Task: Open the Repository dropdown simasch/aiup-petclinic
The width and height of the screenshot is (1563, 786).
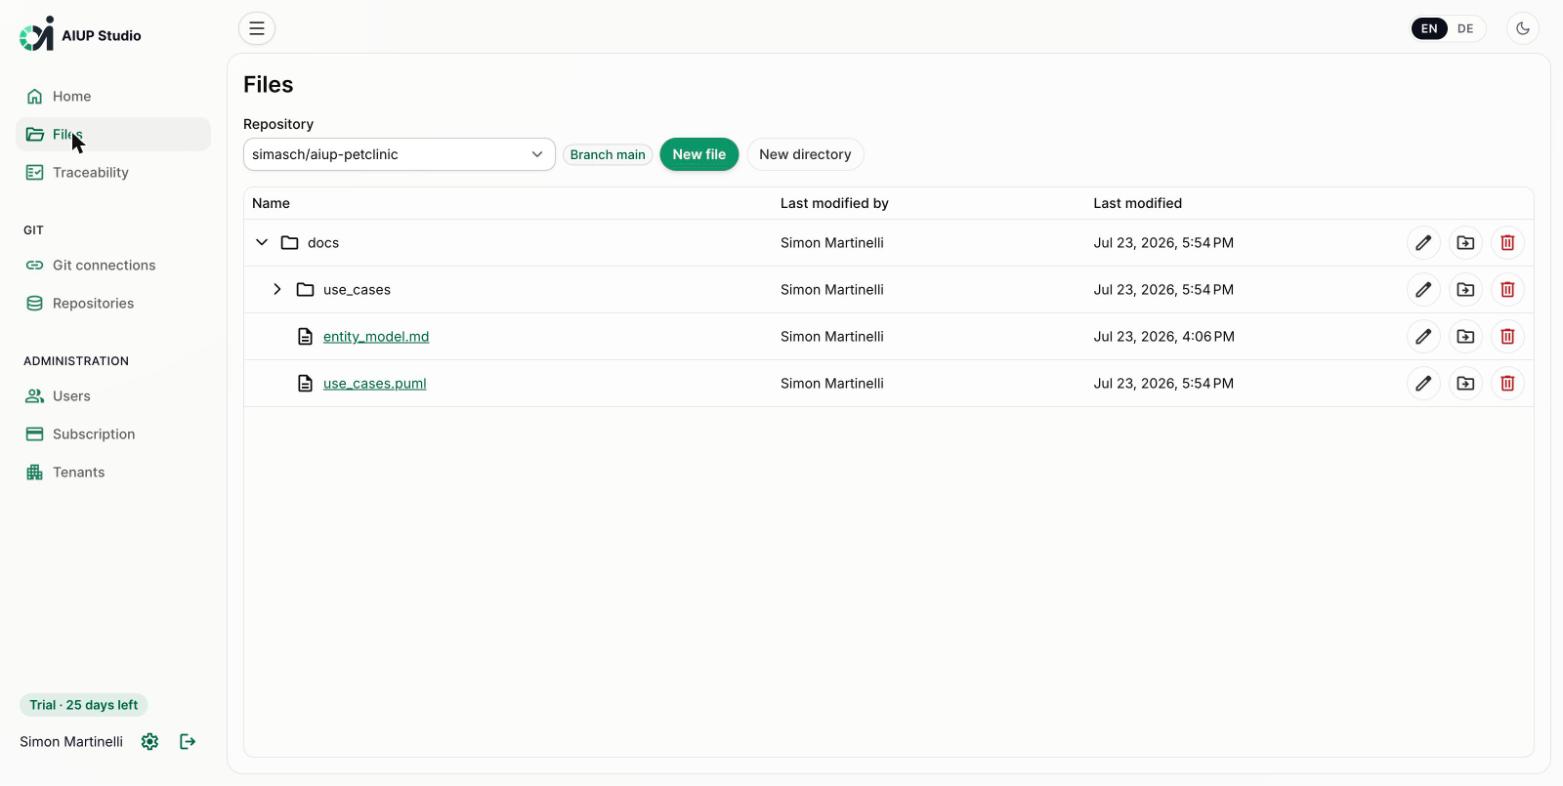Action: click(399, 155)
